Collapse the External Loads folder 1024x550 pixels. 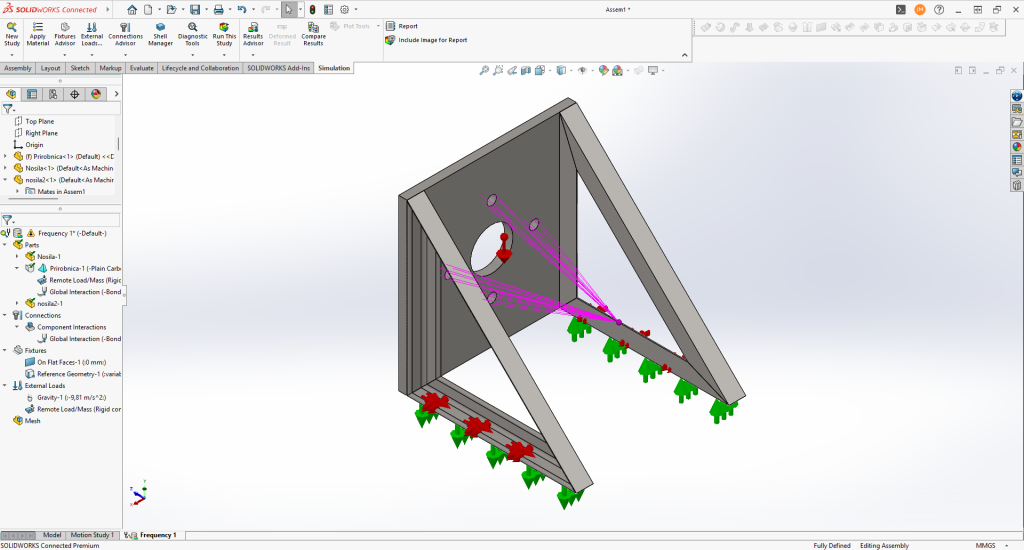click(5, 386)
